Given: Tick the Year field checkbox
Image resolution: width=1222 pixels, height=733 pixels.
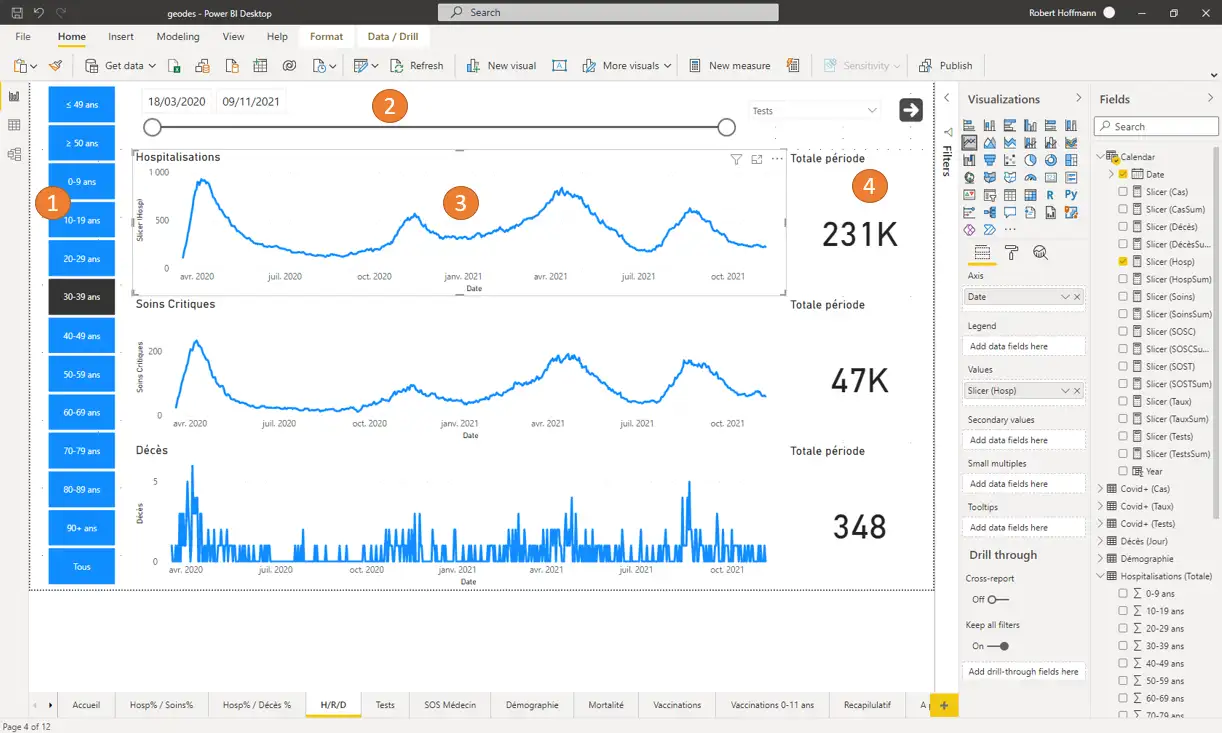Looking at the screenshot, I should (1123, 471).
